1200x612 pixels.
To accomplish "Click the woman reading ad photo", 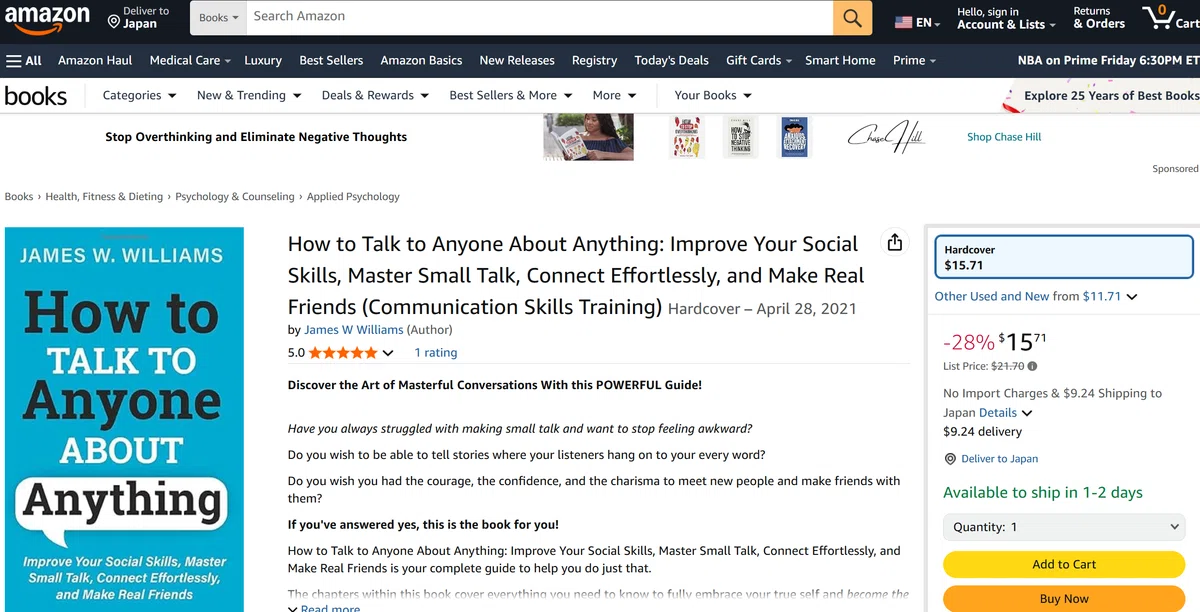I will coord(588,137).
